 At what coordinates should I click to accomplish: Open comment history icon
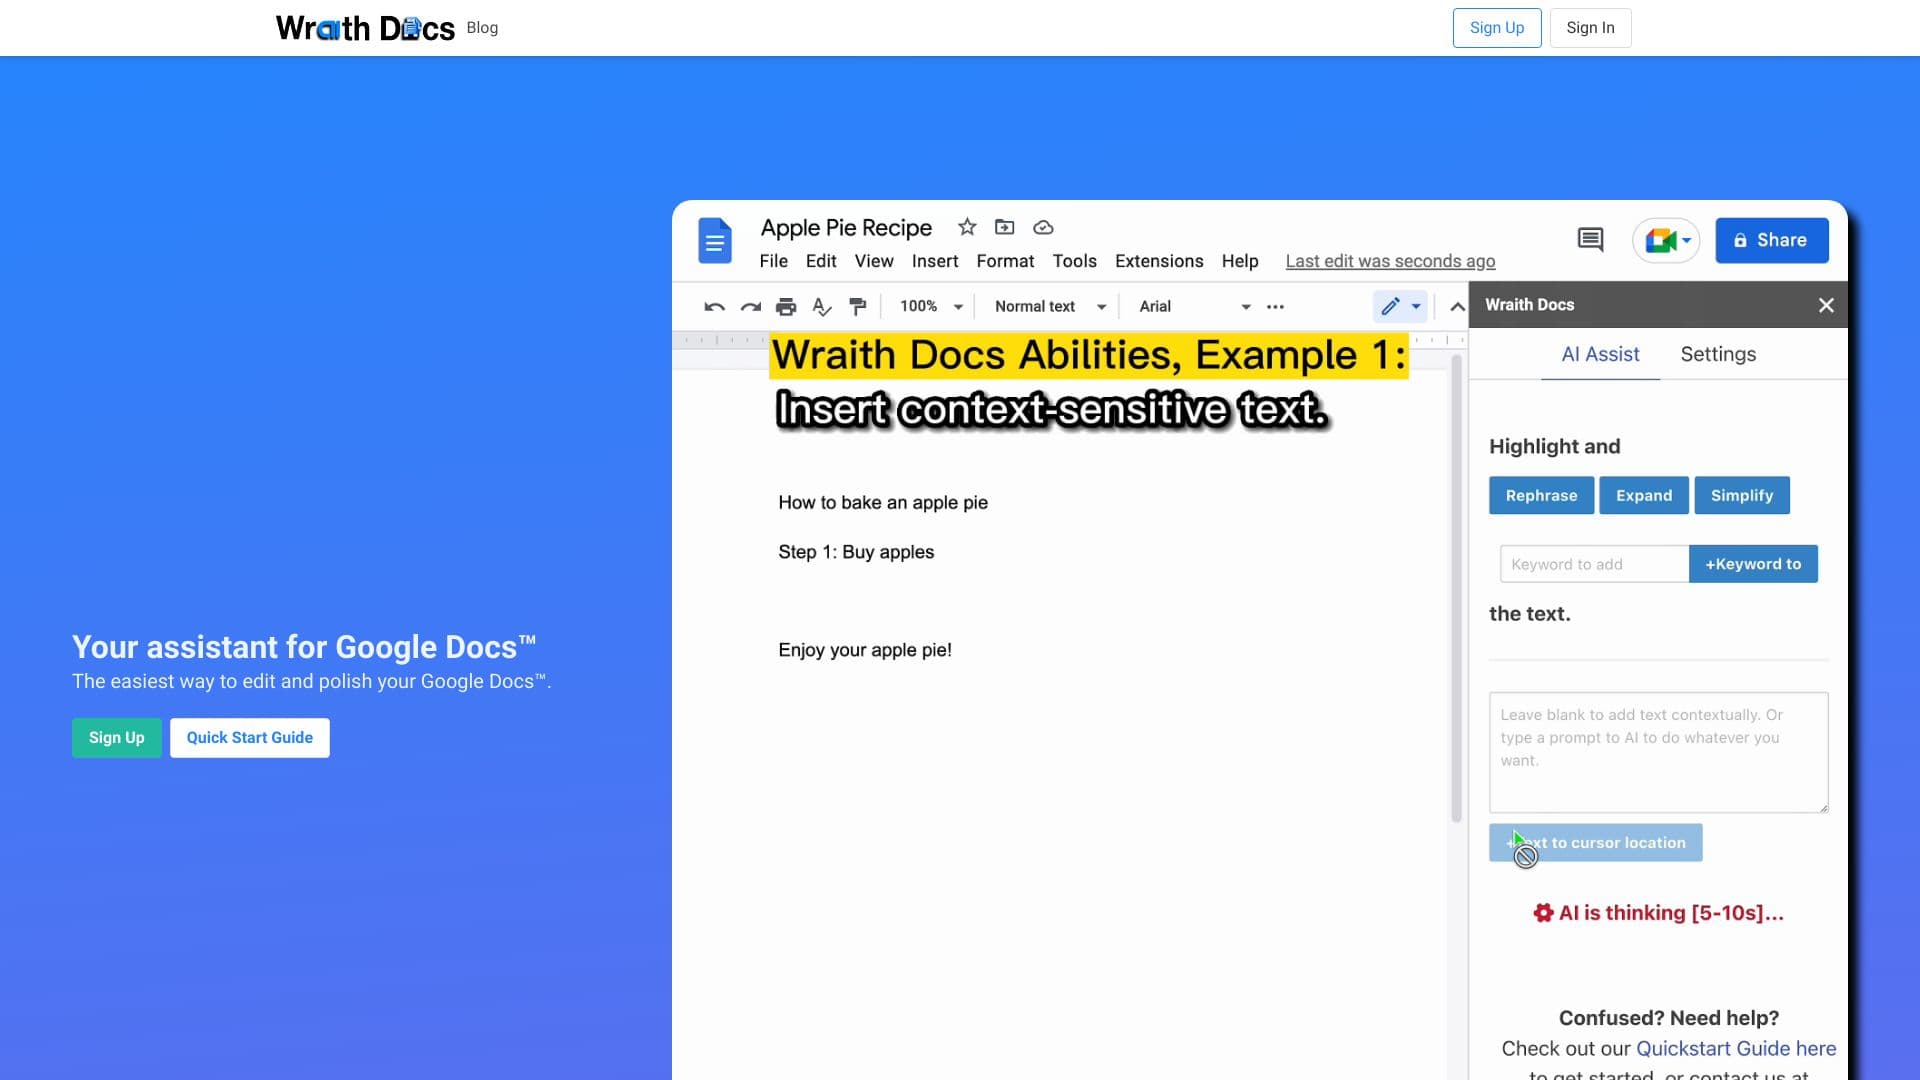[x=1589, y=240]
